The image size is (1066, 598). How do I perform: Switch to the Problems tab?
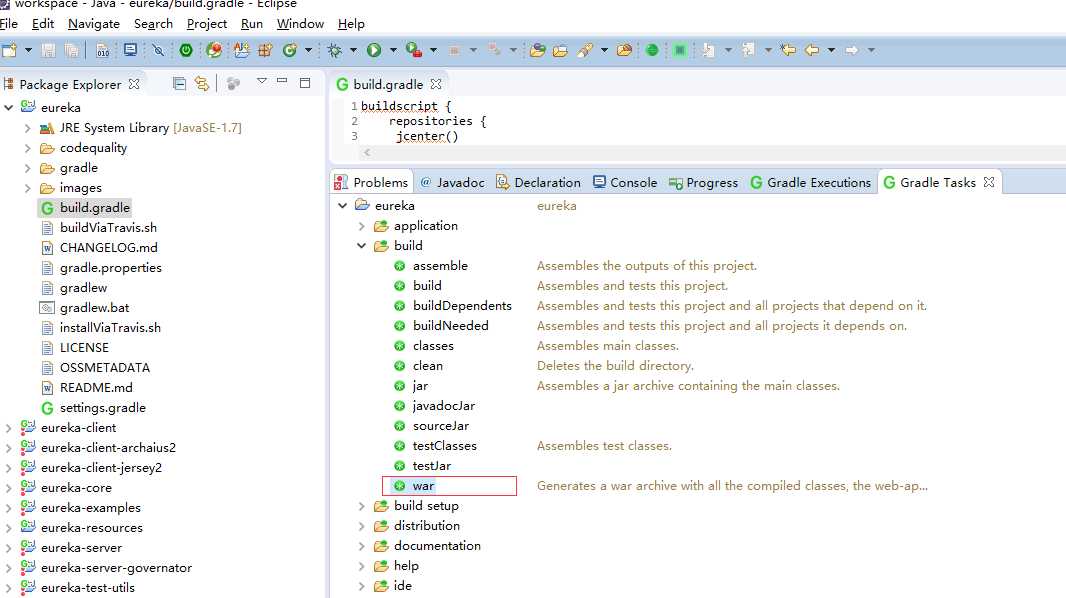pyautogui.click(x=372, y=182)
